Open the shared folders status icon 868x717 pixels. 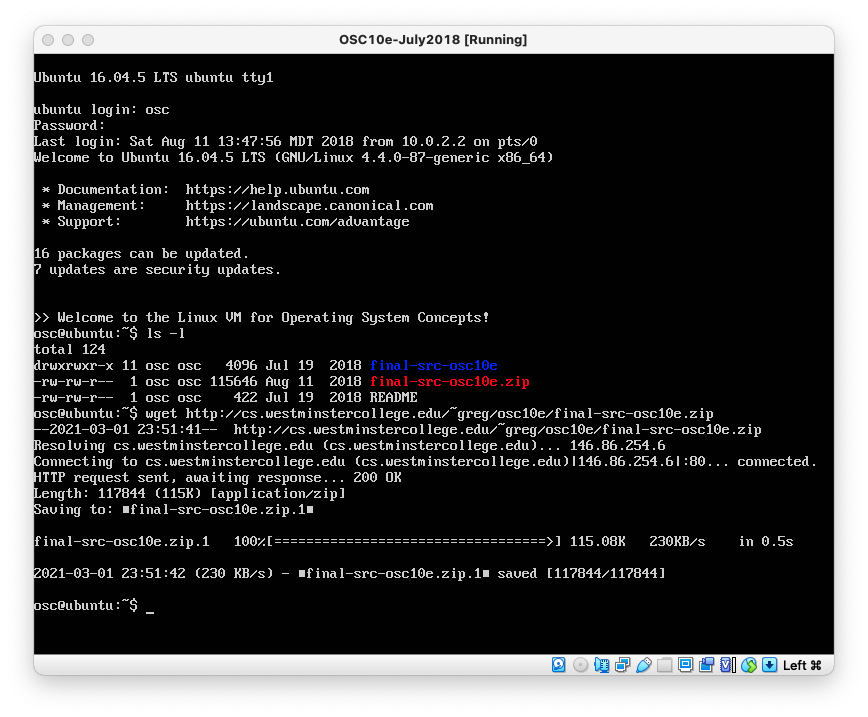tap(664, 665)
